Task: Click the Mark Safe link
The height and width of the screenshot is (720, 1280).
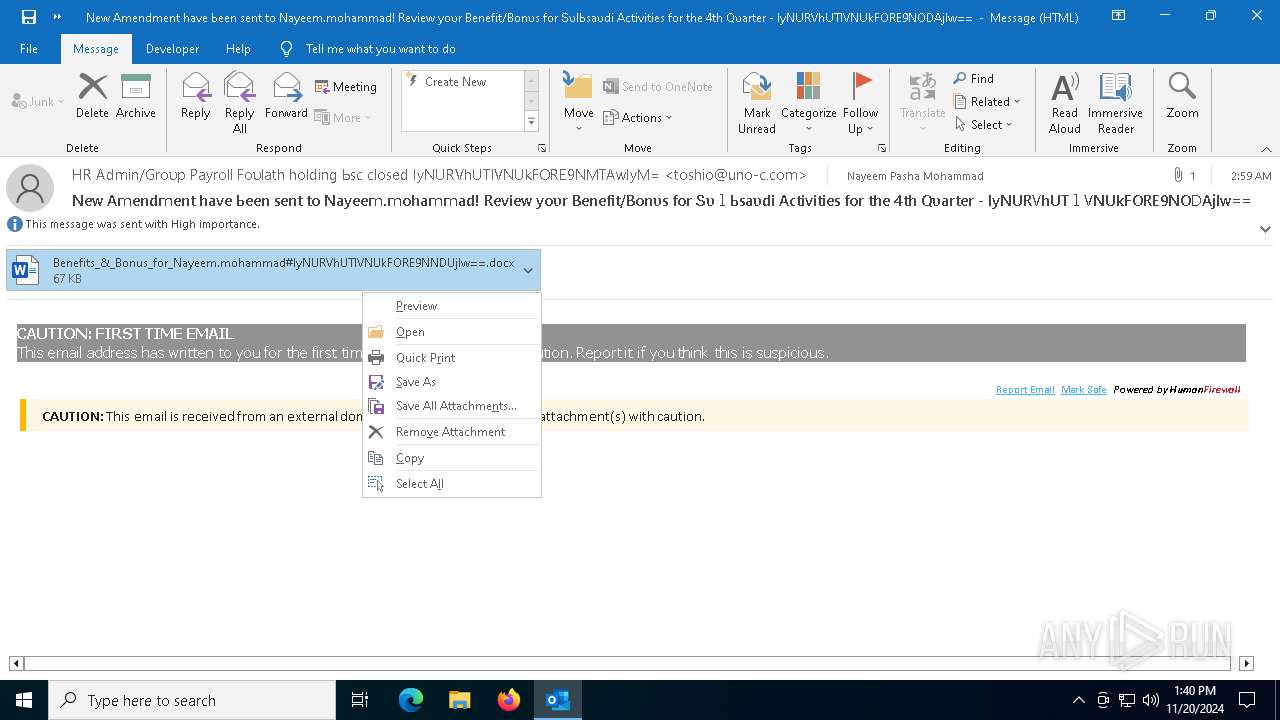Action: tap(1084, 390)
